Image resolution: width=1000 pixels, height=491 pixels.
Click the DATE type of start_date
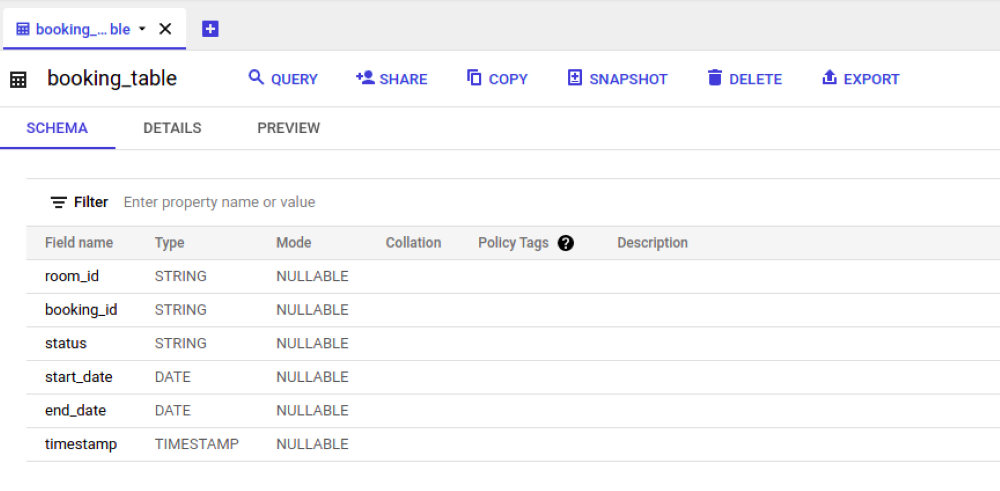click(173, 377)
